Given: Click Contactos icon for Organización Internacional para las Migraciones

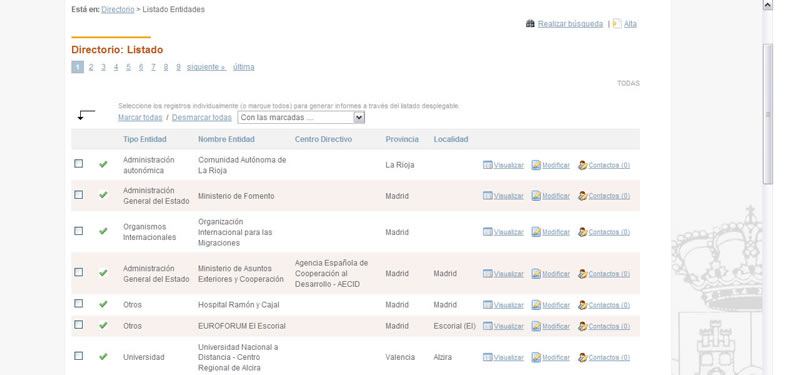Looking at the screenshot, I should pyautogui.click(x=583, y=232).
